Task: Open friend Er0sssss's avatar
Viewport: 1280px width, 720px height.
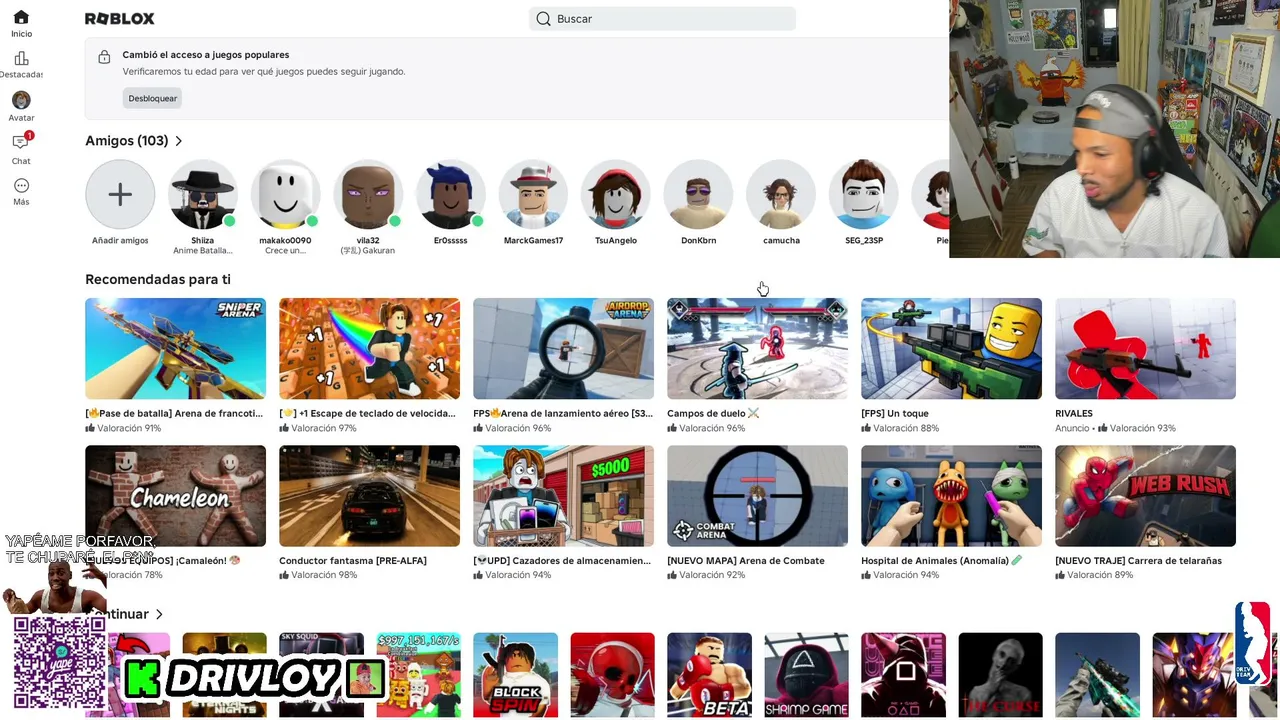Action: tap(451, 194)
